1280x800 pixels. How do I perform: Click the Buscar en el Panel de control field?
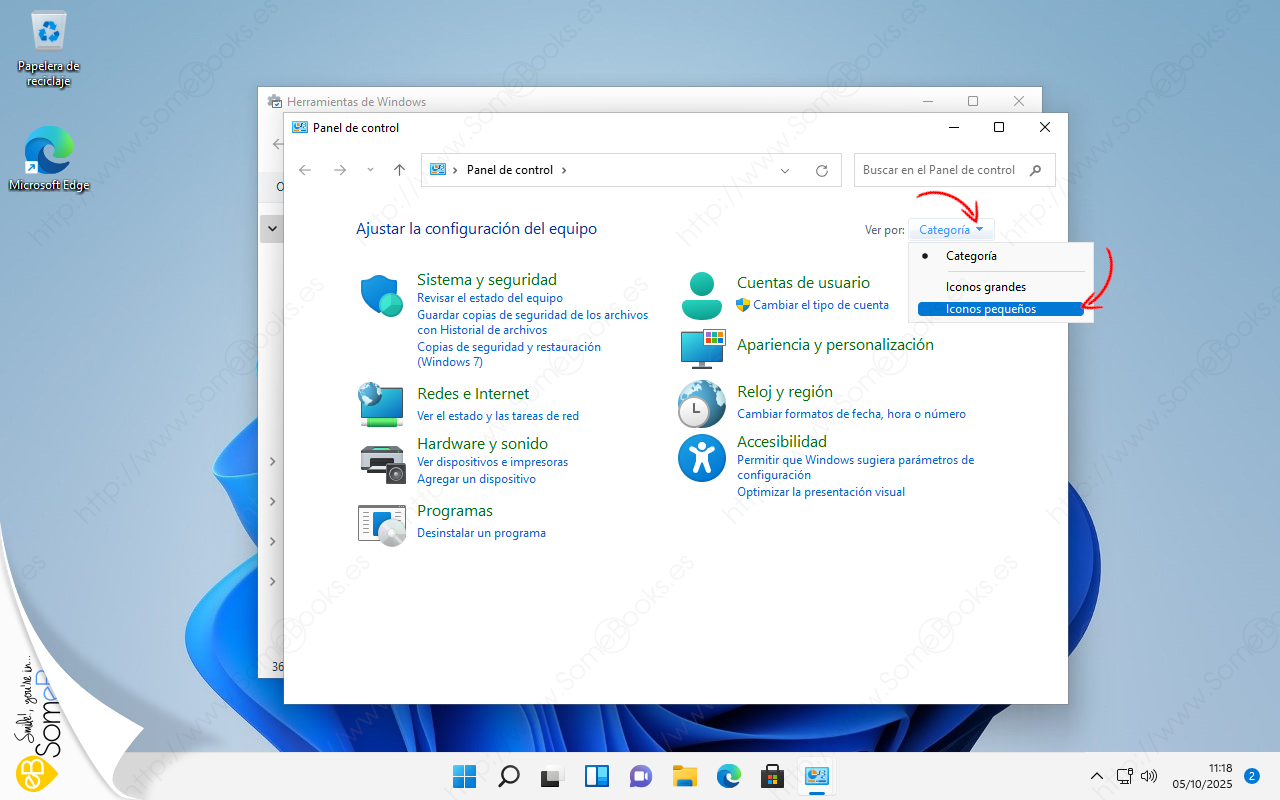point(940,170)
